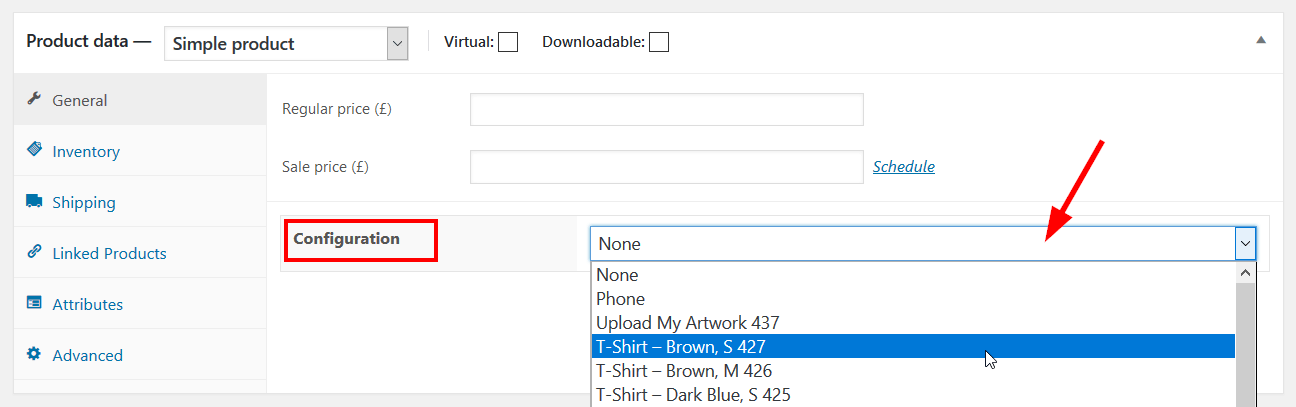This screenshot has width=1296, height=407.
Task: Collapse the Product data panel arrow
Action: (1261, 41)
